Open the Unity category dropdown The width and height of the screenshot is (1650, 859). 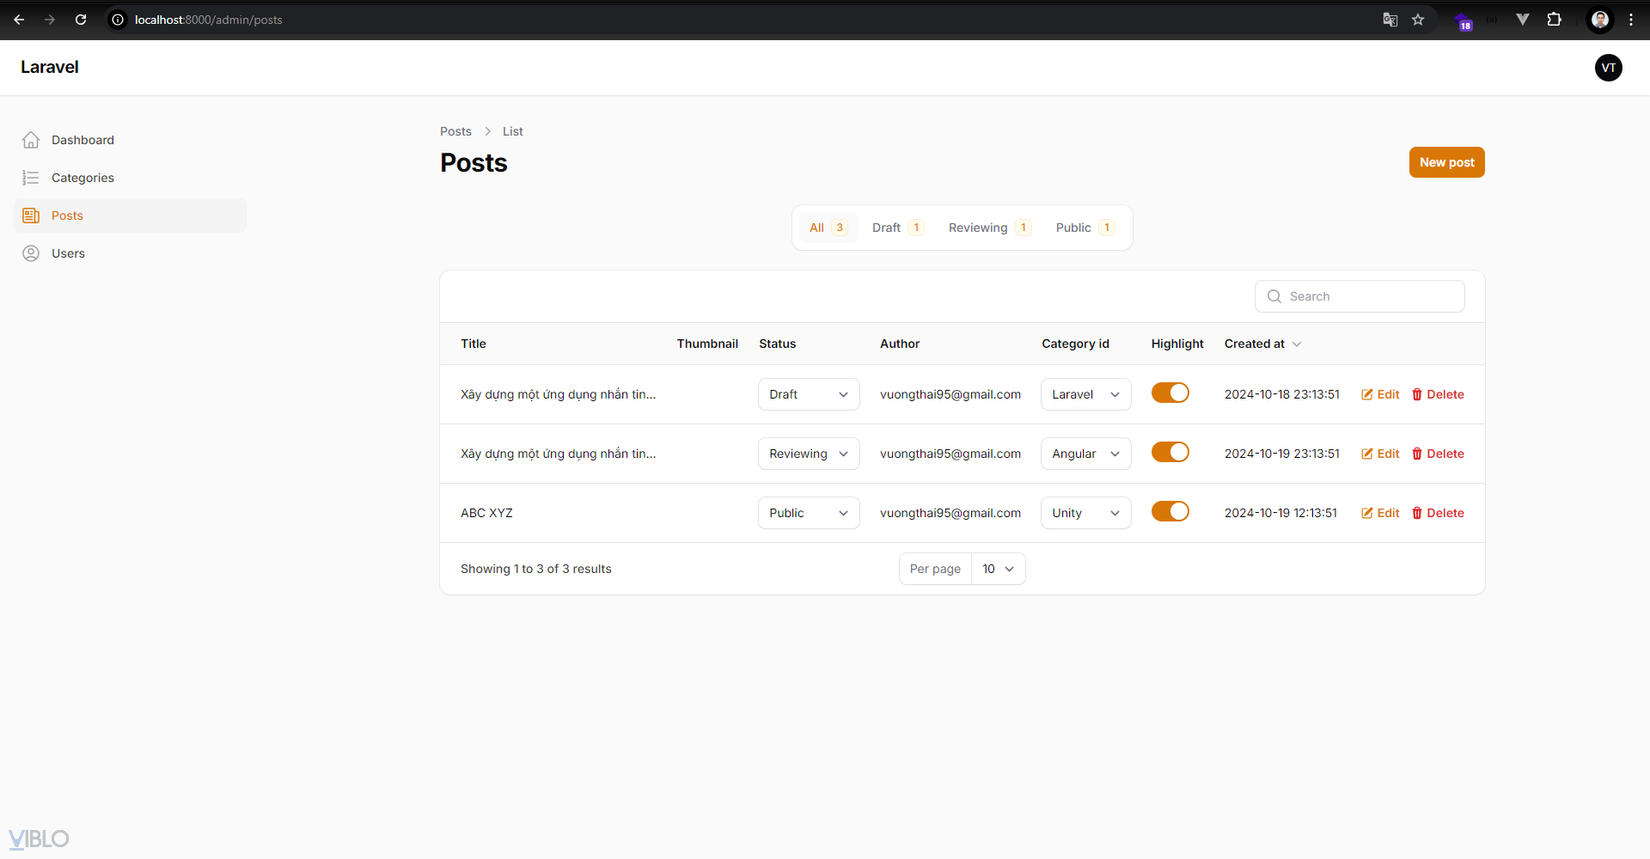[x=1085, y=513]
